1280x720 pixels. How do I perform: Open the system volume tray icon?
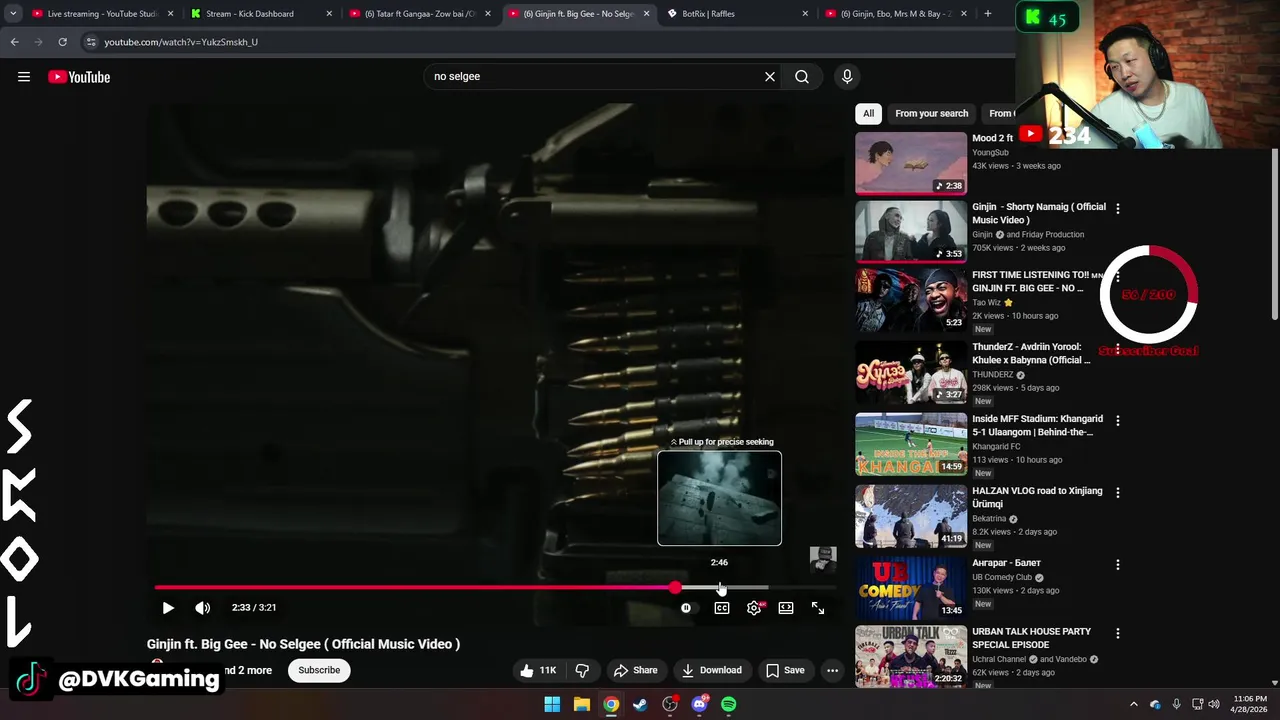[1214, 704]
